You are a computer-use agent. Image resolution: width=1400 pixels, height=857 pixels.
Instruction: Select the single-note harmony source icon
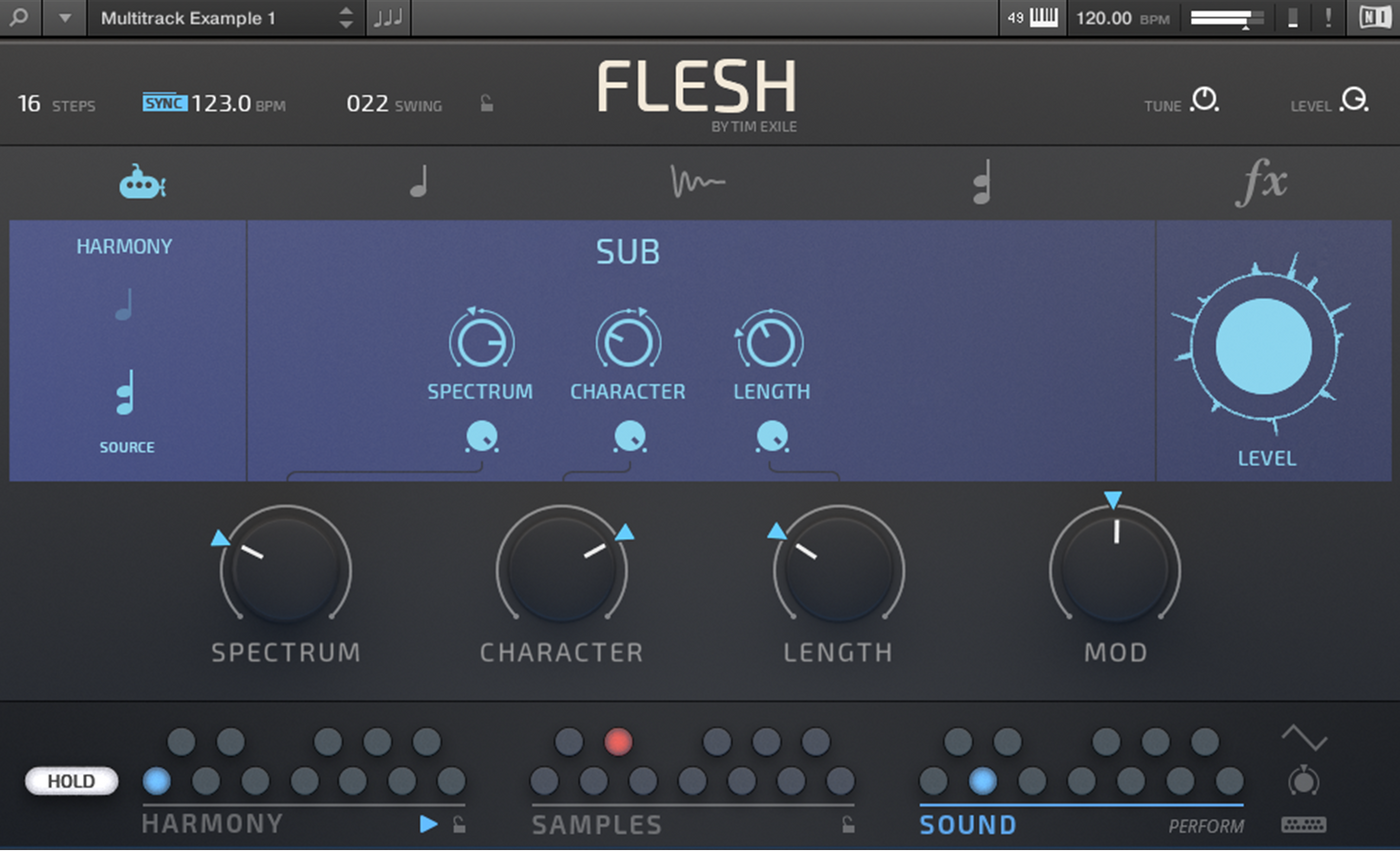pyautogui.click(x=124, y=305)
